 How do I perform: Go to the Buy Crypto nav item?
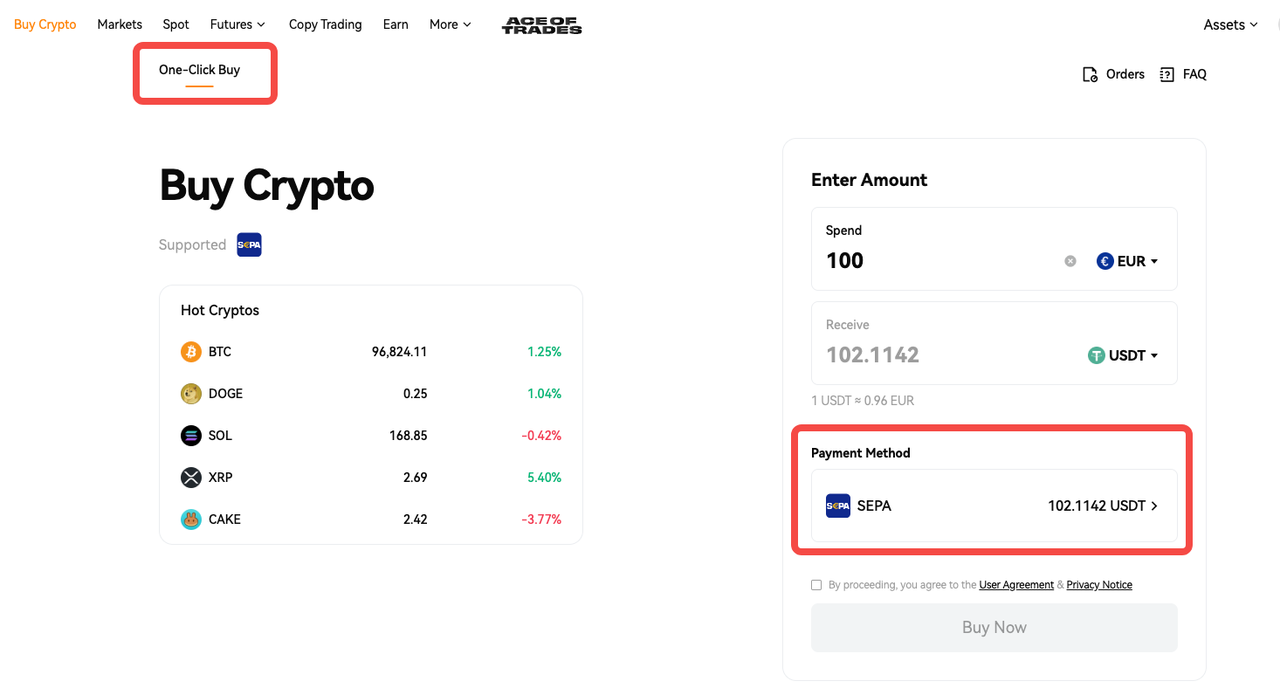[x=45, y=24]
